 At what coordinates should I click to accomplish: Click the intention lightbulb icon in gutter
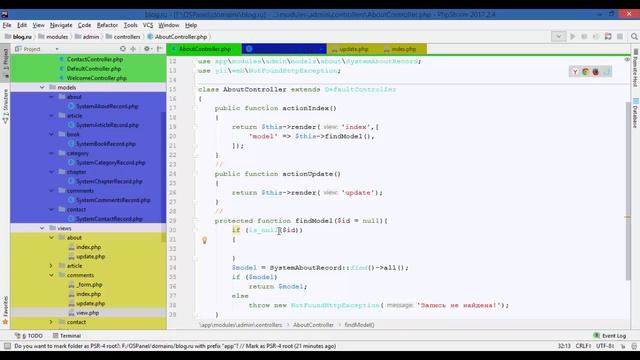204,240
